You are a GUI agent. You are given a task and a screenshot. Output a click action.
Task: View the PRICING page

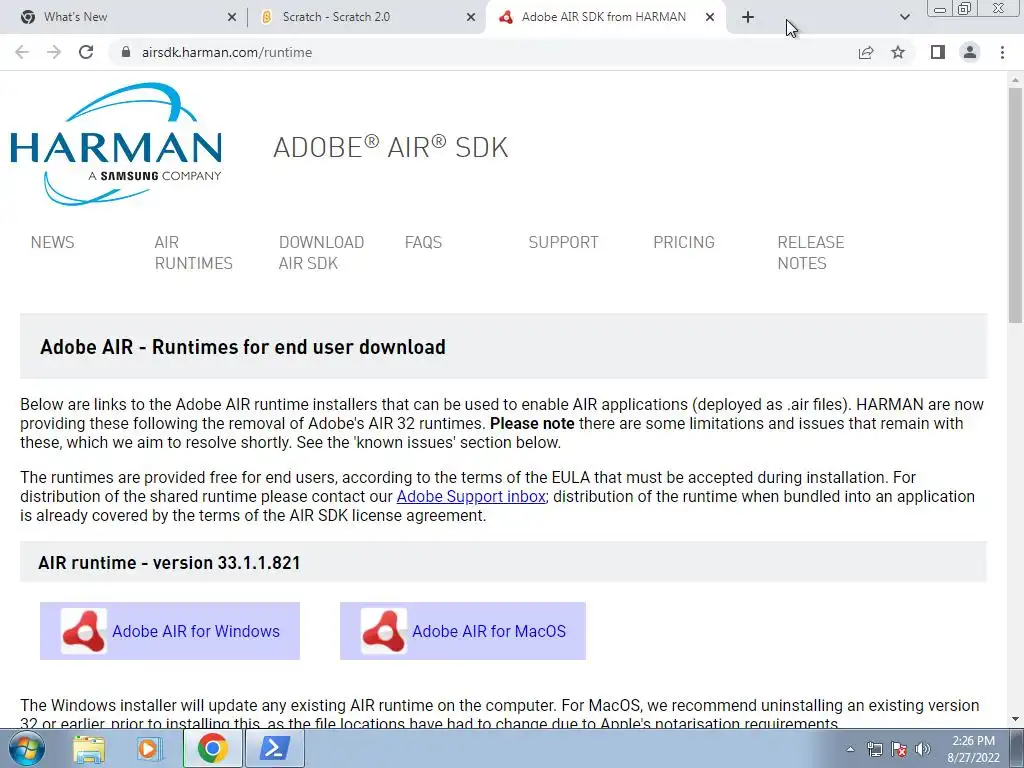[684, 242]
